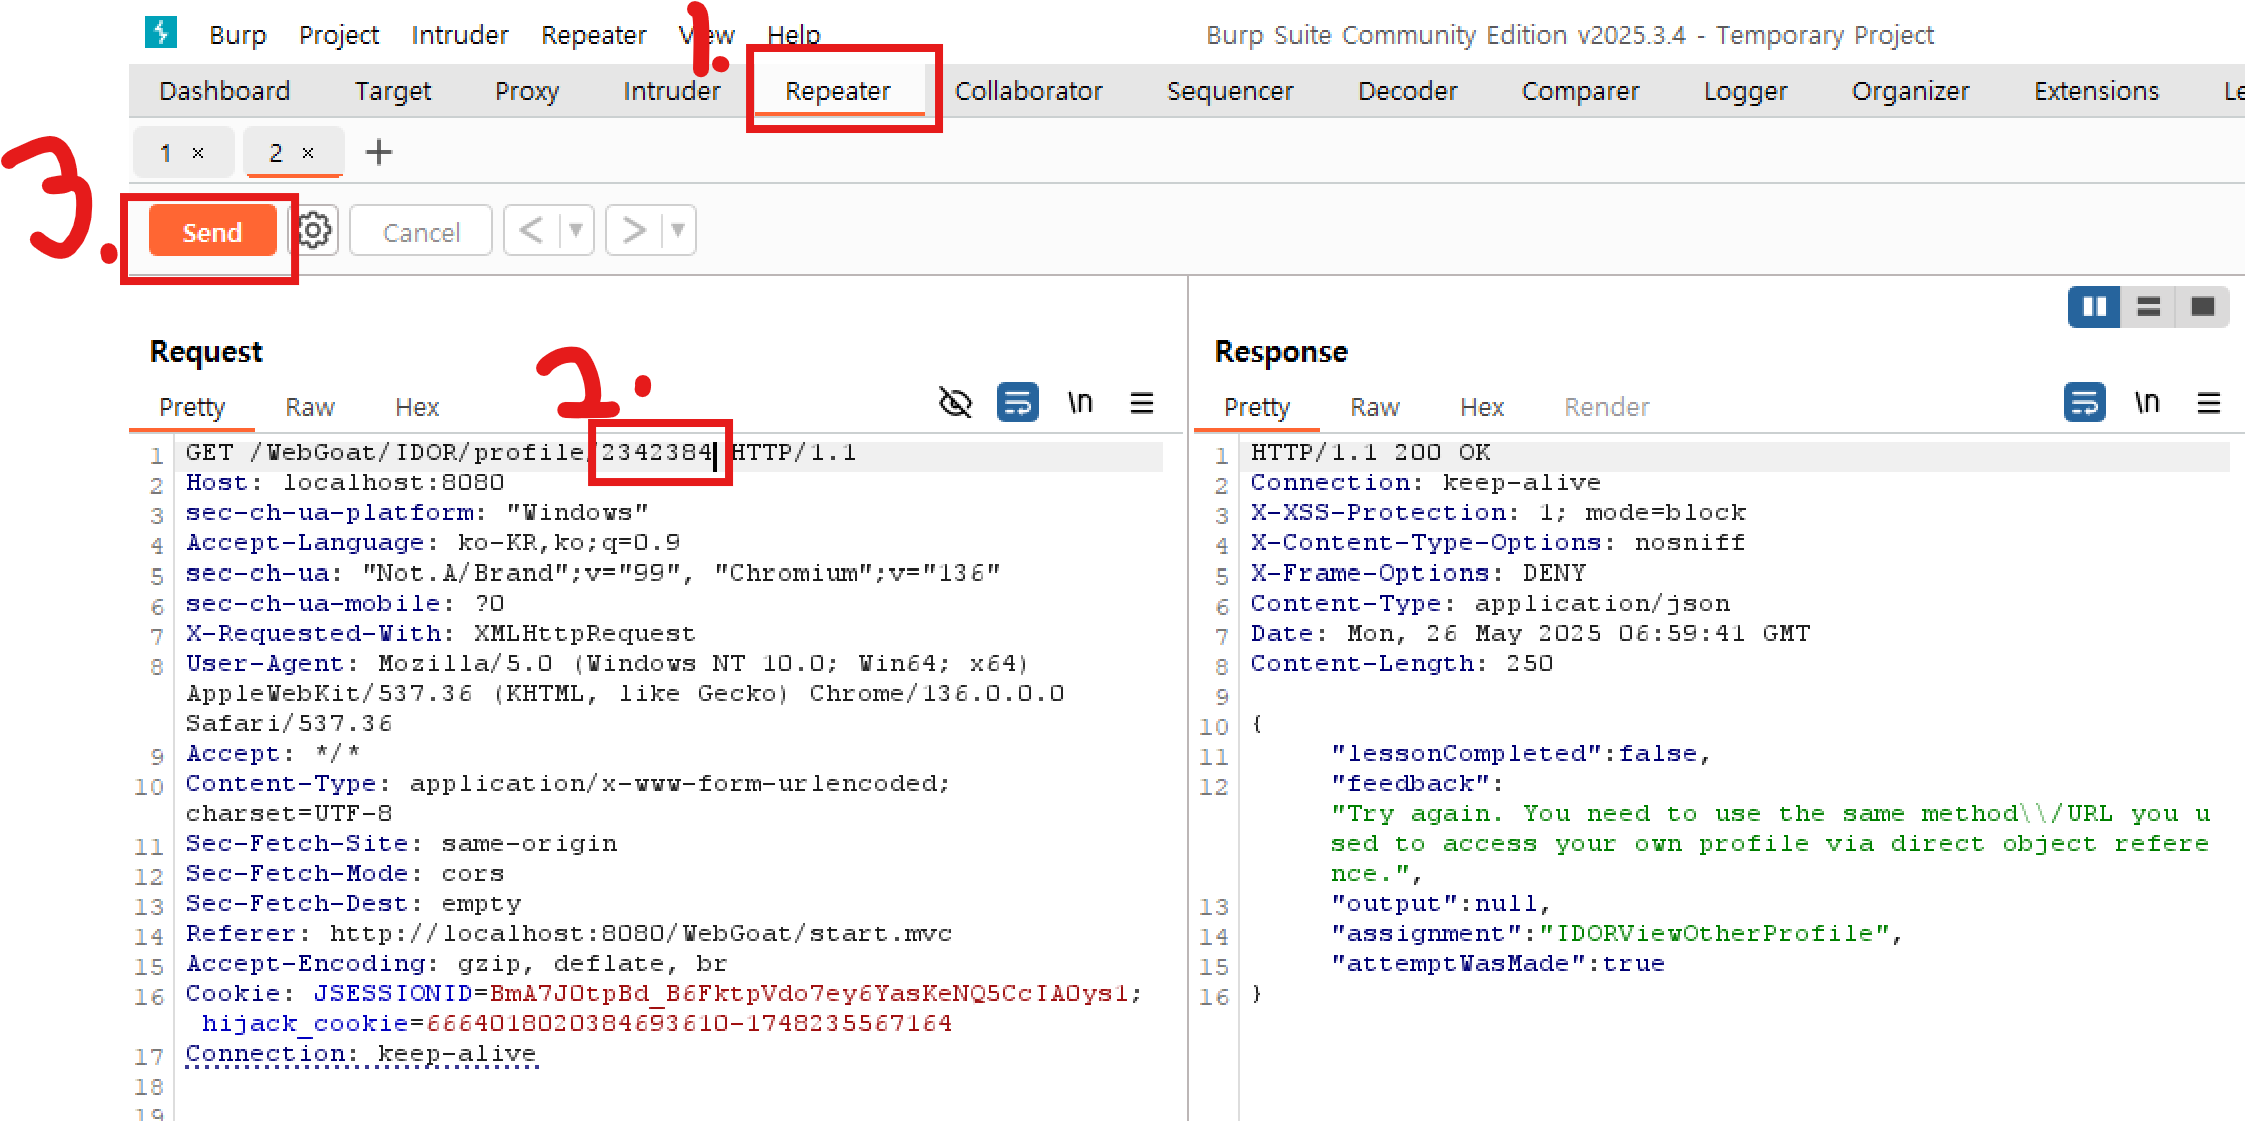This screenshot has width=2245, height=1121.
Task: Show newline characters in Request panel
Action: (x=1080, y=403)
